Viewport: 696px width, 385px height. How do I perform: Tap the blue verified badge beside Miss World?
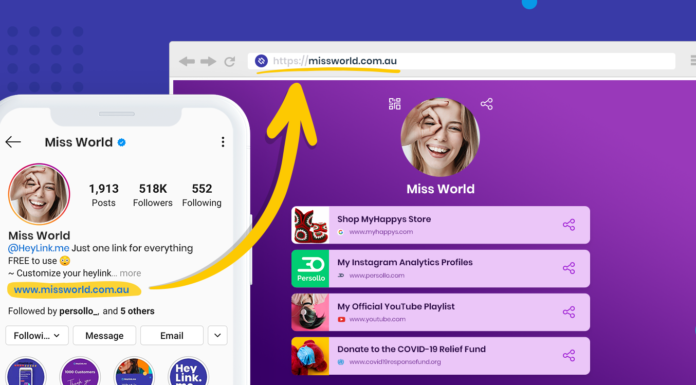[122, 142]
